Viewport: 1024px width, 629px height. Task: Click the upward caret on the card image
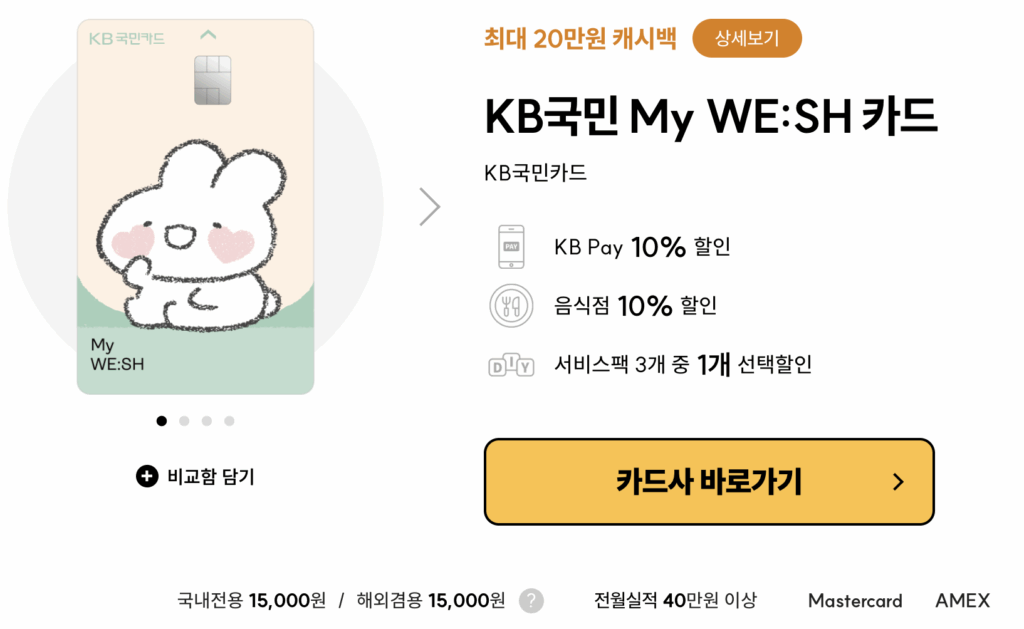pos(208,35)
